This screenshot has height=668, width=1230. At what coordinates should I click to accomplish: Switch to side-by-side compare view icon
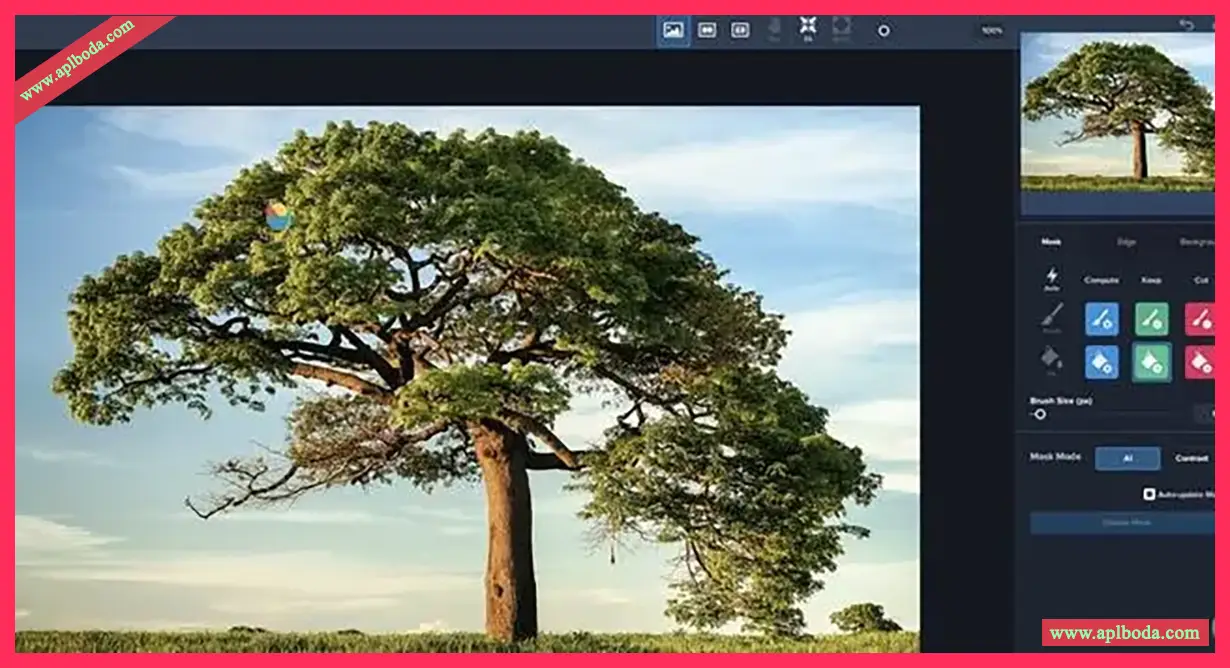[706, 31]
